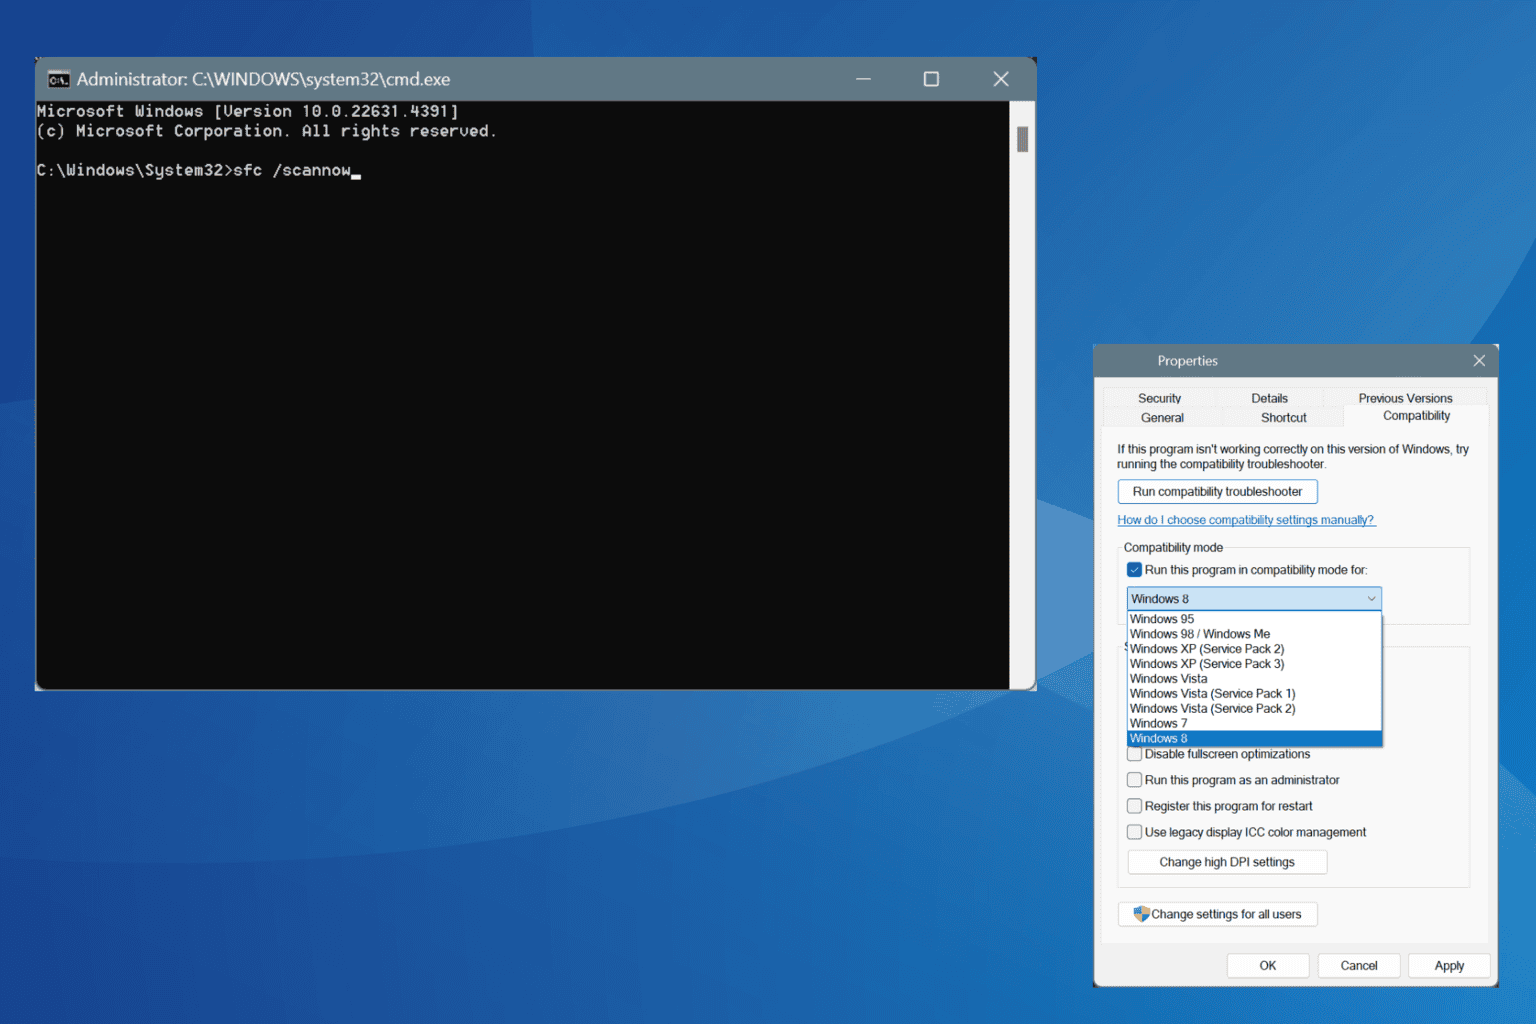Viewport: 1536px width, 1024px height.
Task: Open the Shortcut tab
Action: click(1283, 418)
